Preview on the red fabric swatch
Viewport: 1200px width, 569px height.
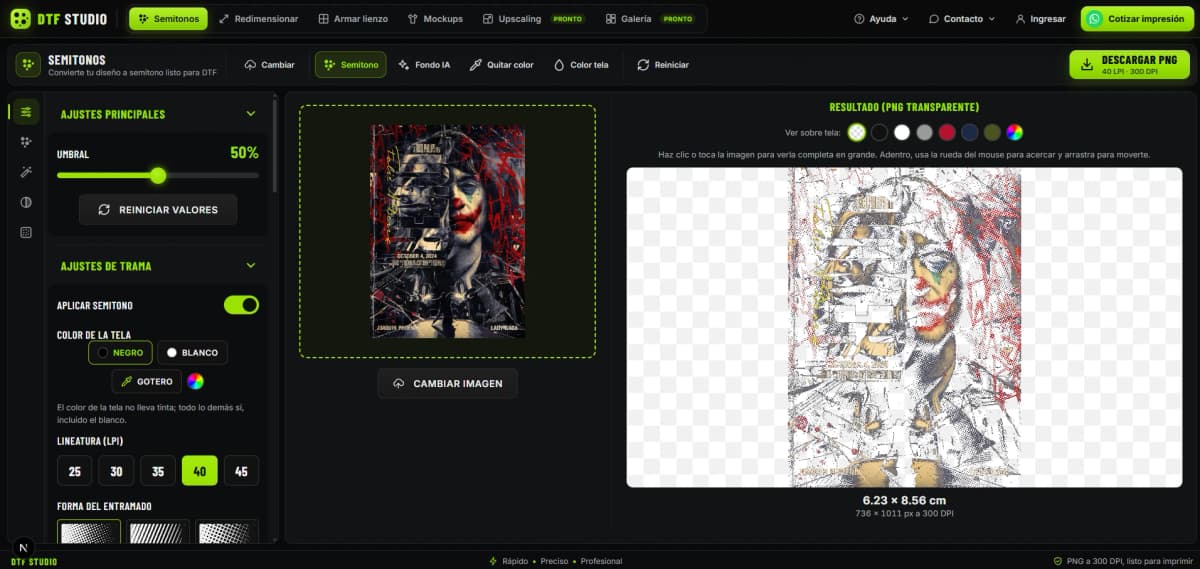coord(947,132)
